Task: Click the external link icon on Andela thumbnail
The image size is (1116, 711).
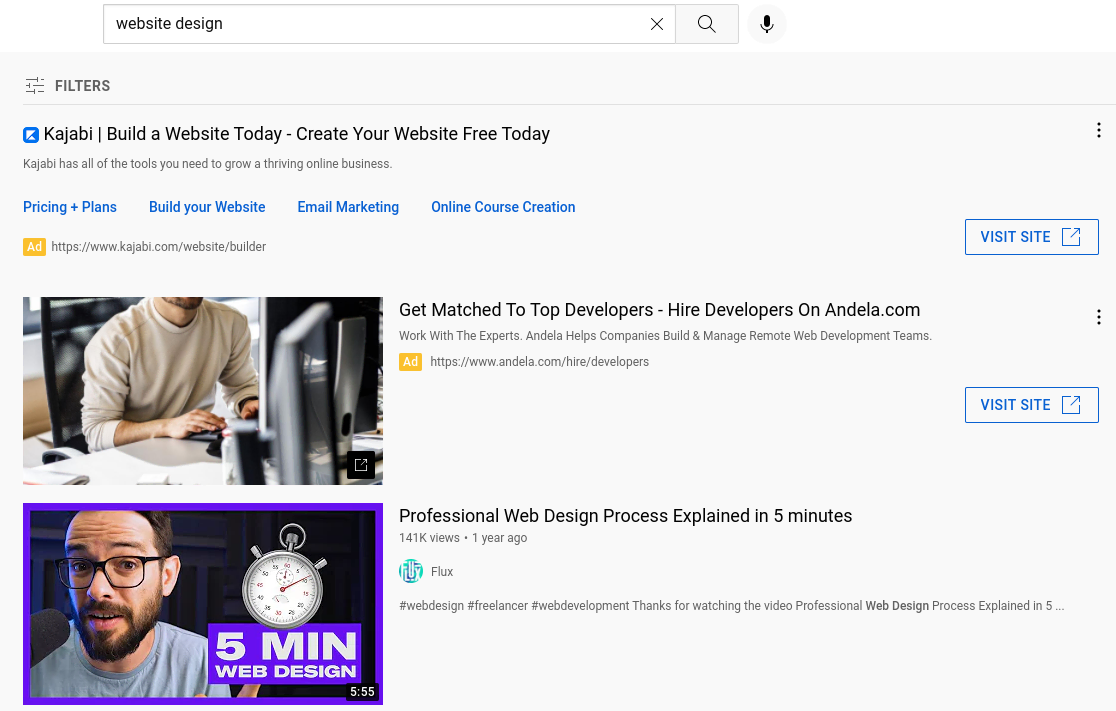Action: point(361,465)
